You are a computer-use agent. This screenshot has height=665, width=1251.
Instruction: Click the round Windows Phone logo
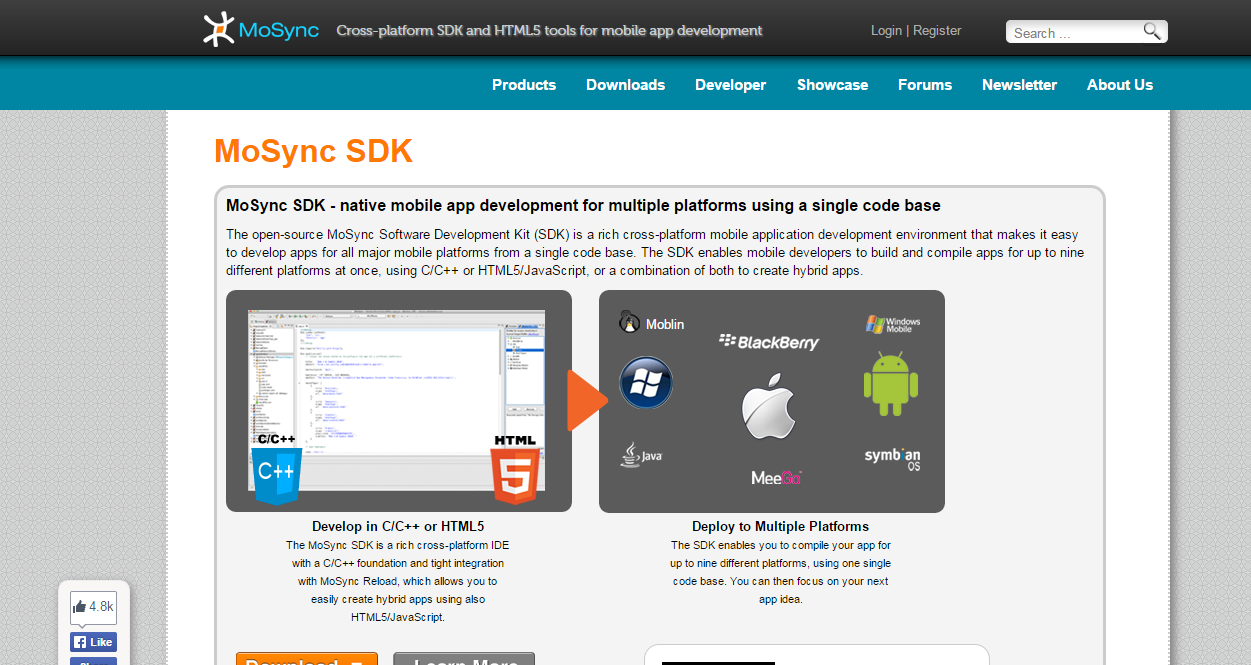pos(646,383)
